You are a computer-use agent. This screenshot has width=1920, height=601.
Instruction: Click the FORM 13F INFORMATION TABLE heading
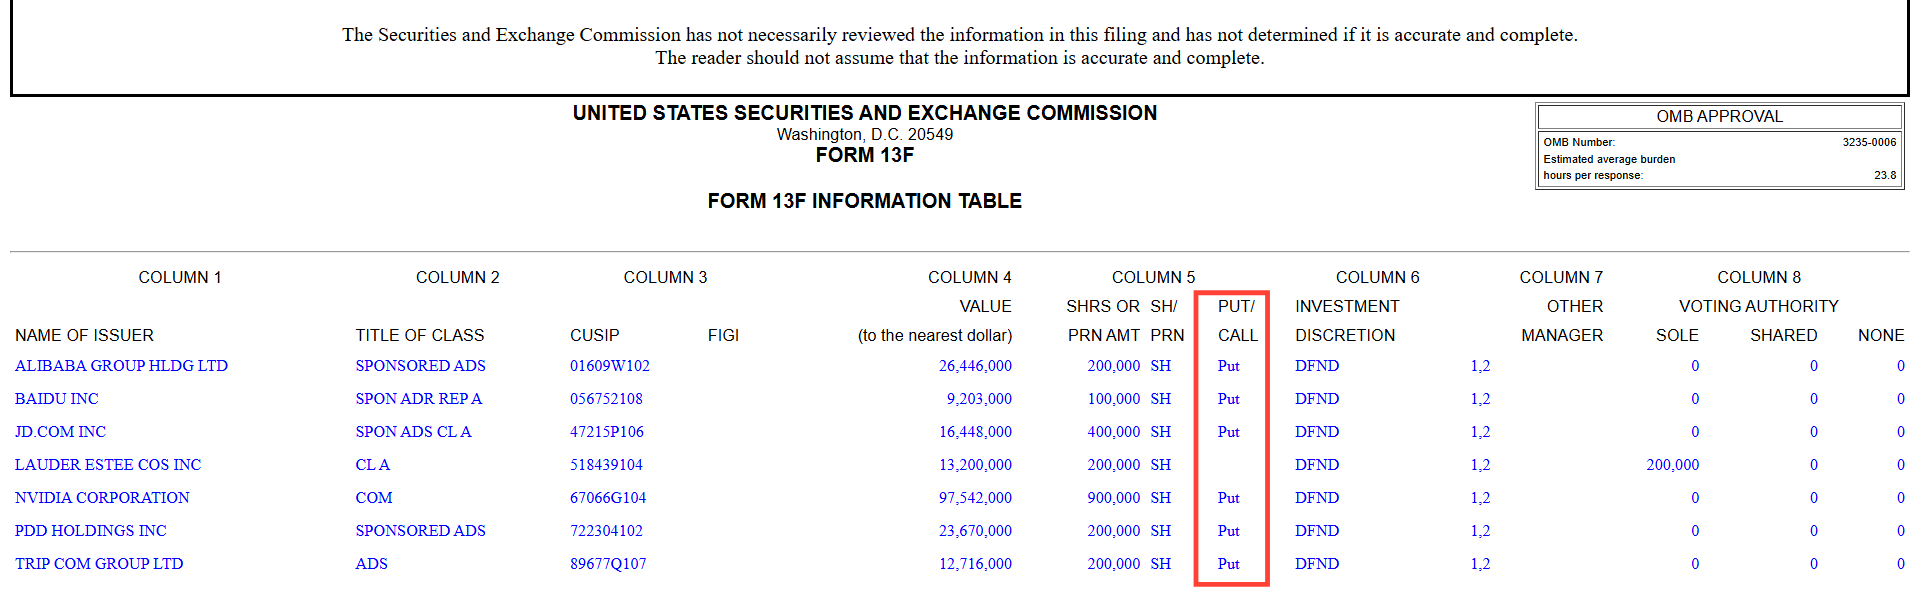tap(865, 201)
